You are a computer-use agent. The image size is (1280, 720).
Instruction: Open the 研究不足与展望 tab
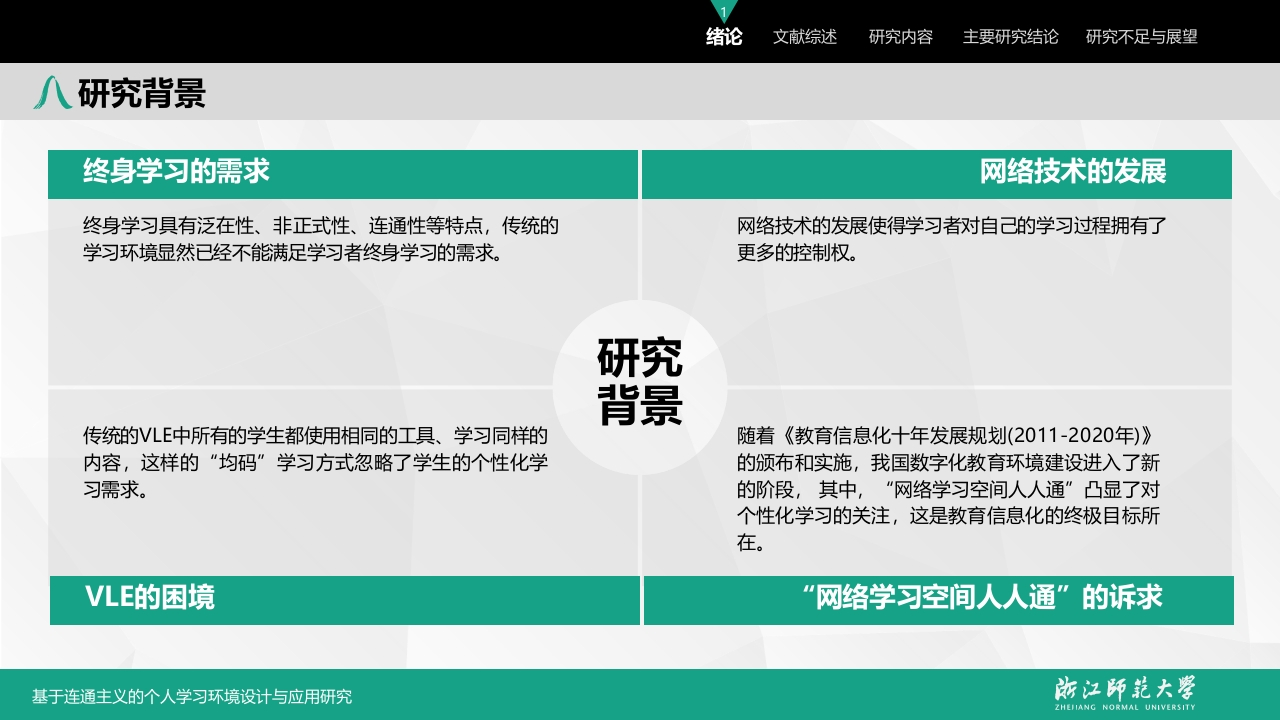click(x=1142, y=37)
